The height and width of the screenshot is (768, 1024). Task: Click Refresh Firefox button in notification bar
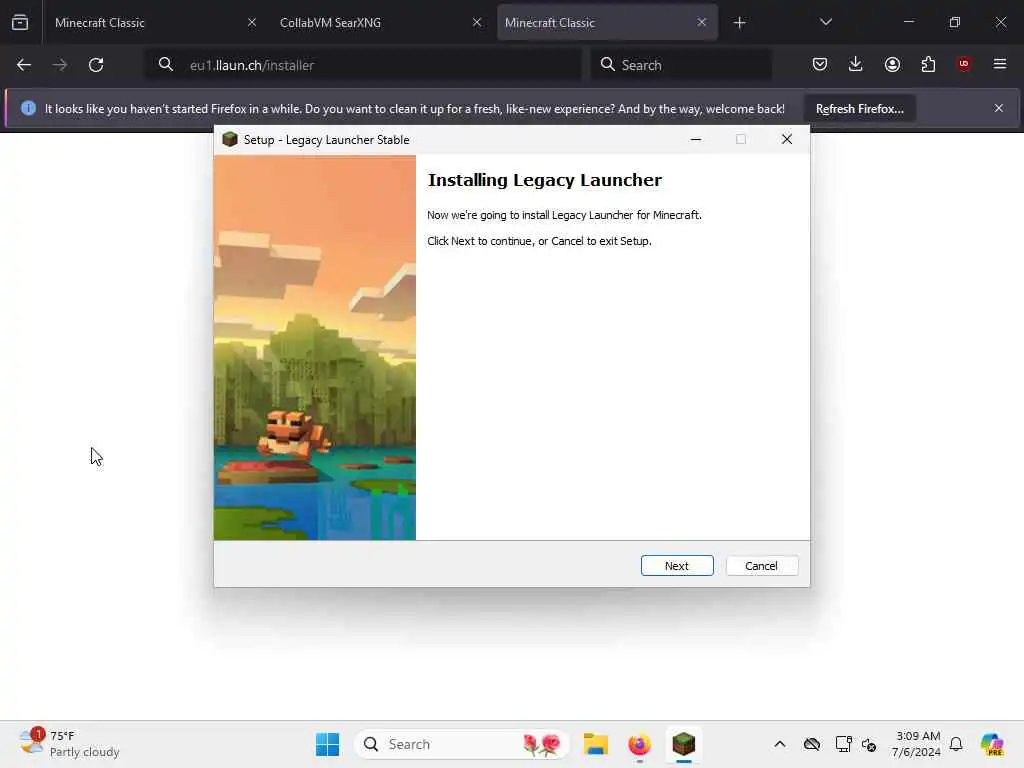coord(859,108)
